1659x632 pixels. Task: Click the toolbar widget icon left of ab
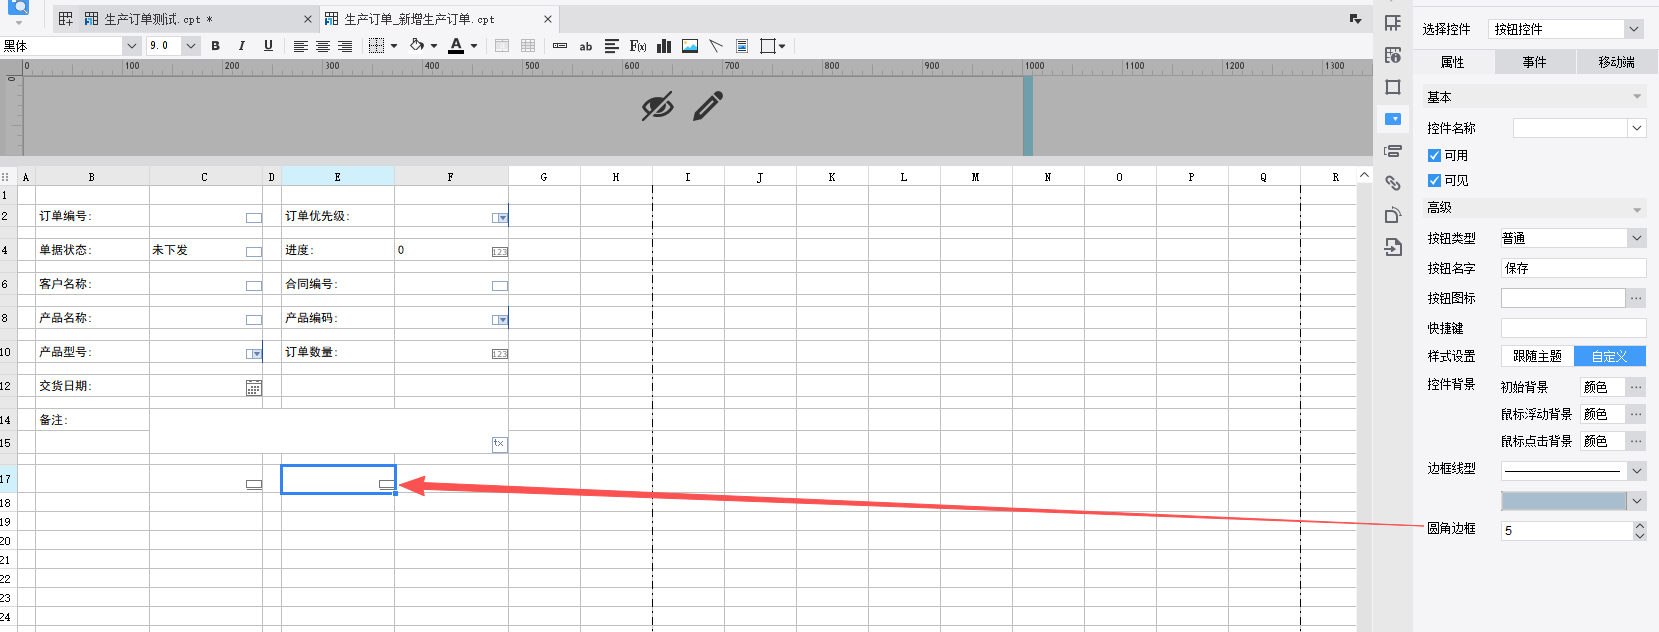pos(560,46)
